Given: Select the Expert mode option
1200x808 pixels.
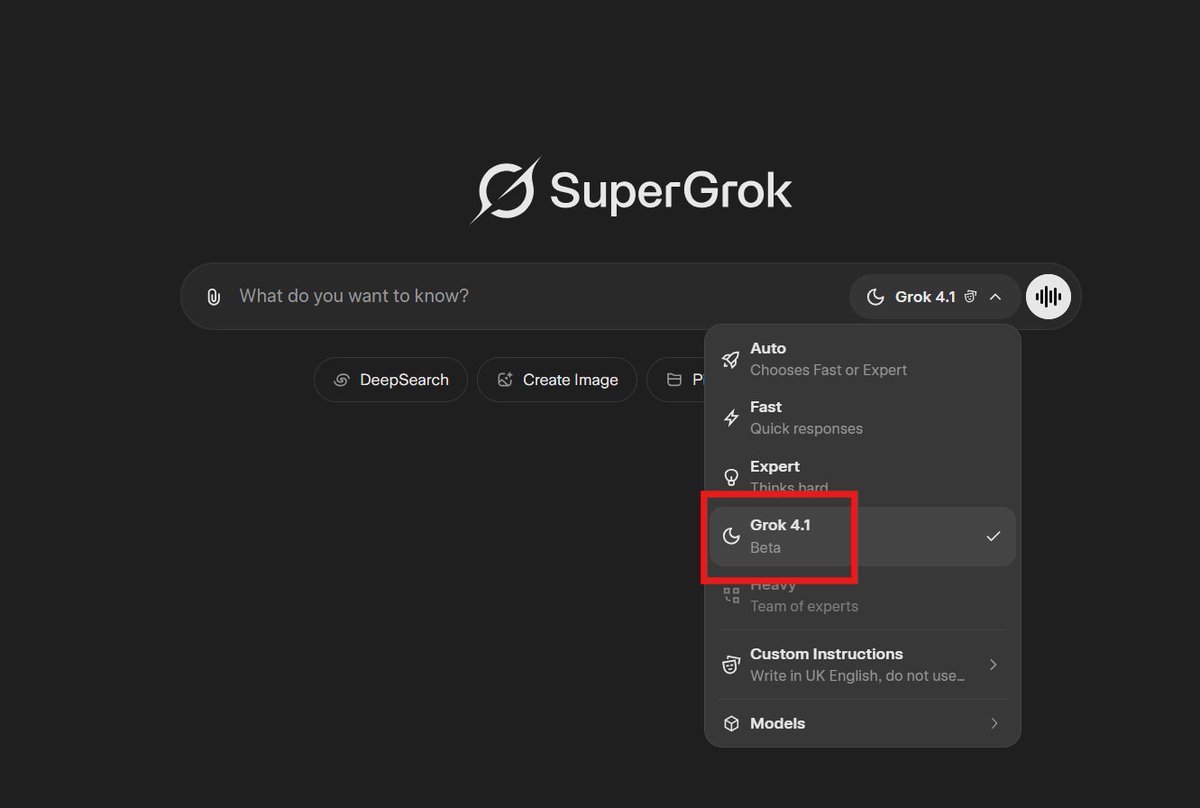Looking at the screenshot, I should tap(862, 476).
